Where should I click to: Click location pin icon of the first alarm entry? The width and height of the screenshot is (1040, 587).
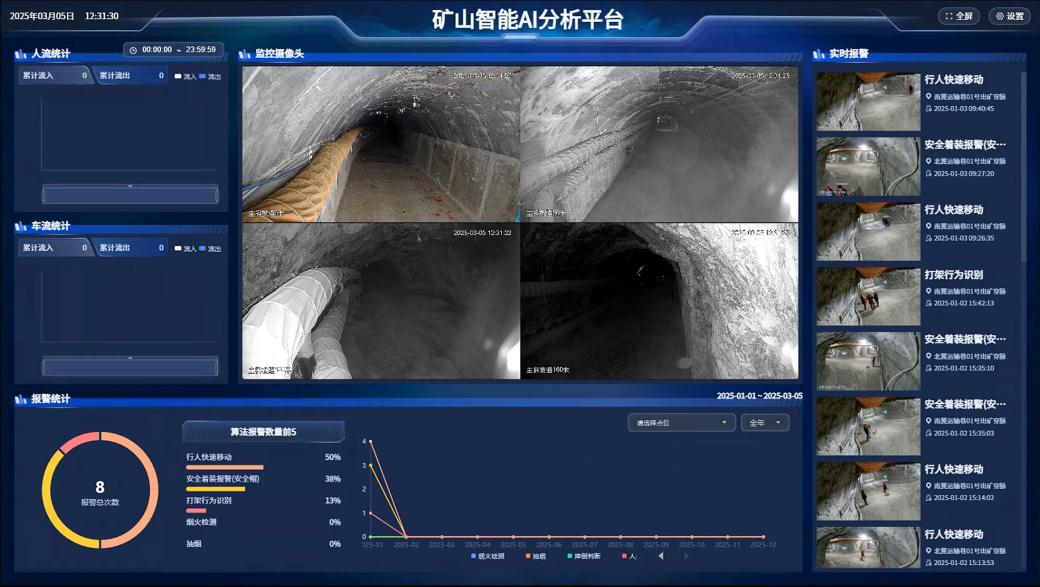click(x=929, y=97)
